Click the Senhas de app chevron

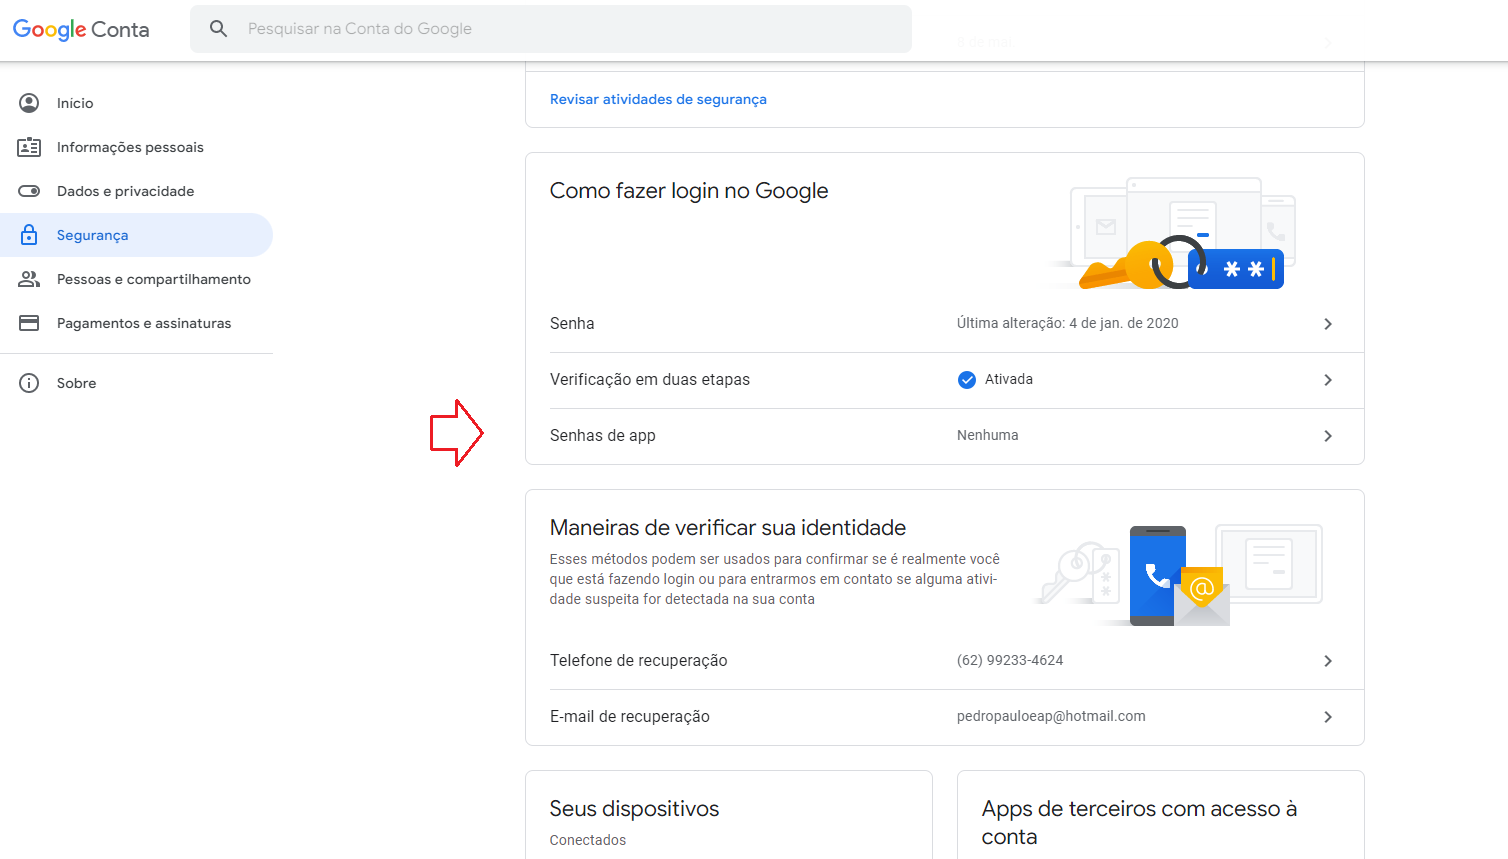[x=1328, y=436]
